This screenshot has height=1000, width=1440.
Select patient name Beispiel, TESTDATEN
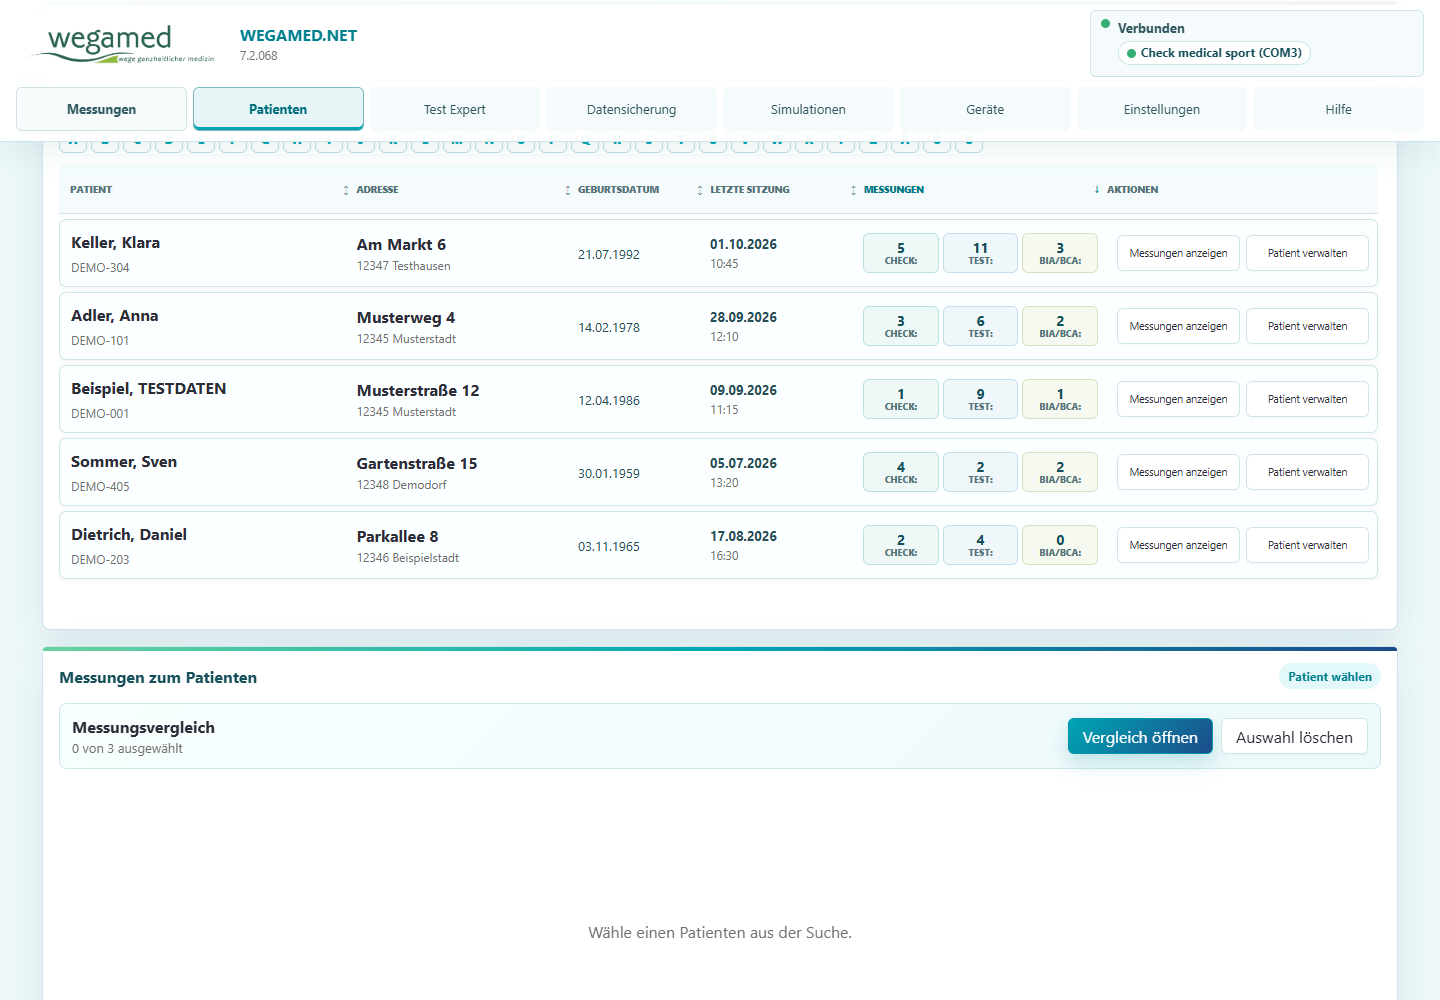(x=148, y=389)
